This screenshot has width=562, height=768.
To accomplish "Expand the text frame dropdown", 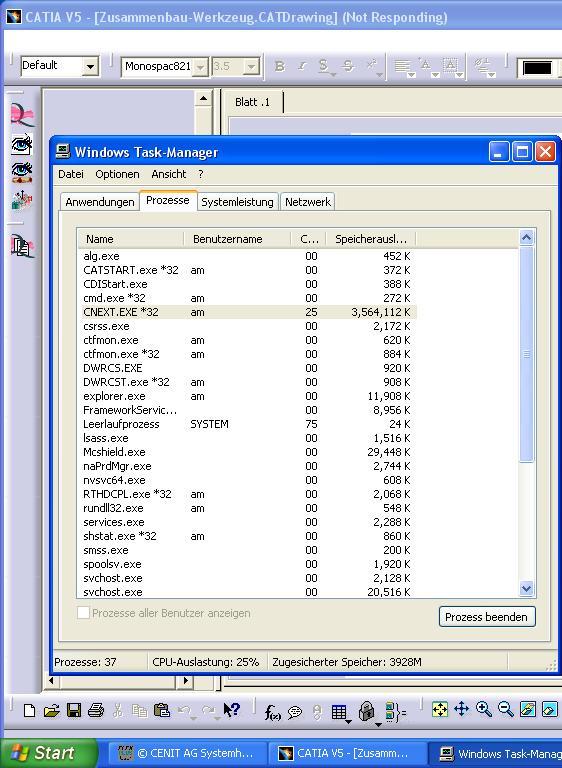I will [x=460, y=75].
